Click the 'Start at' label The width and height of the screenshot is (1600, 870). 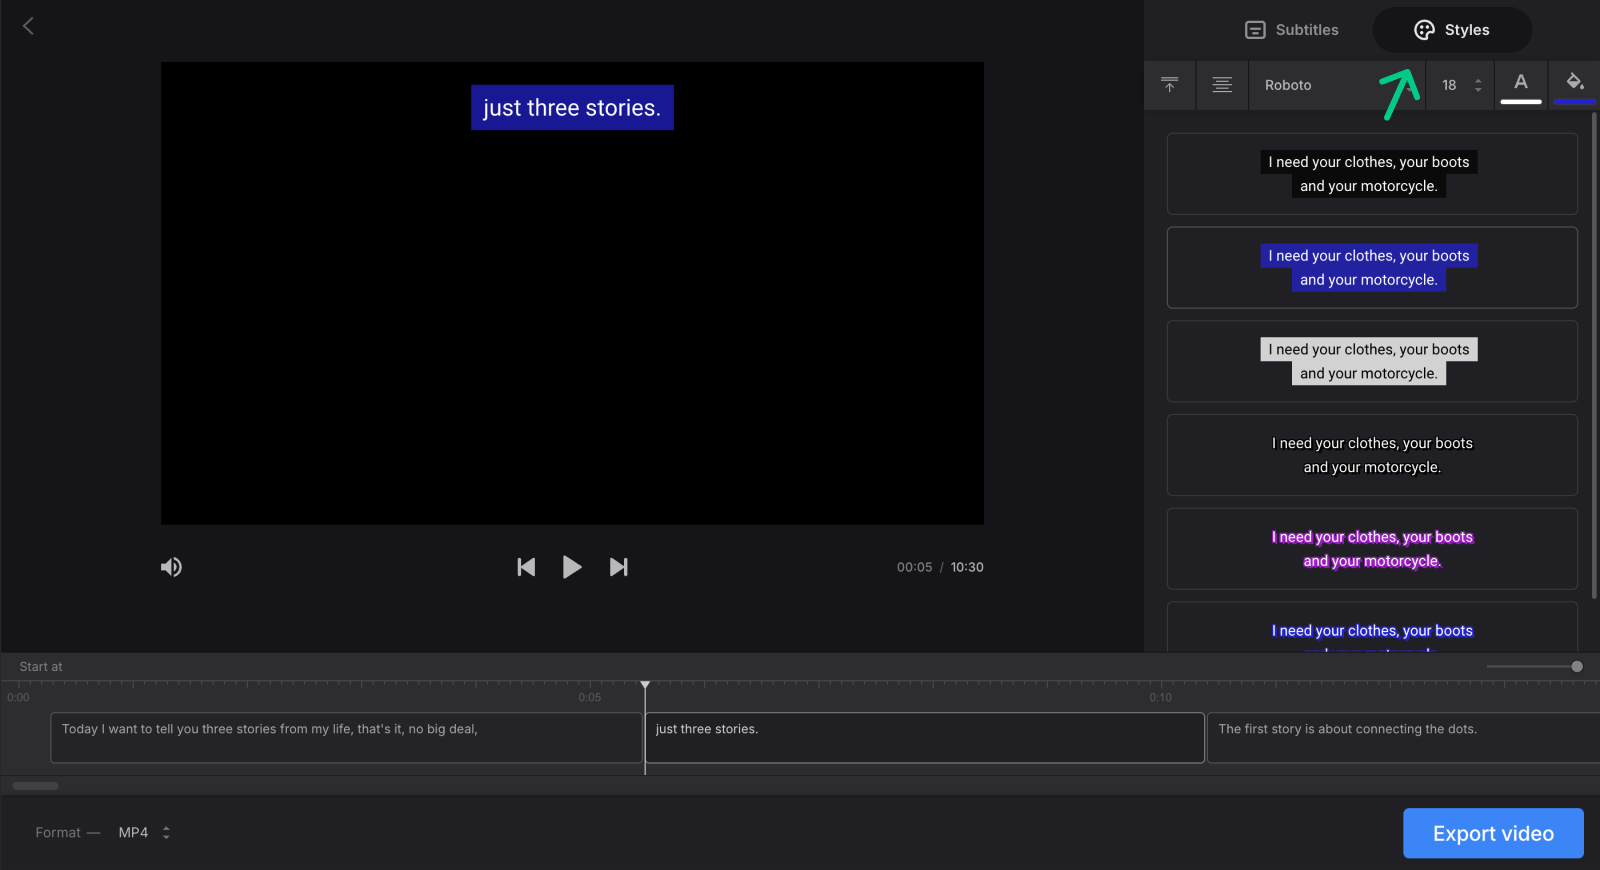pos(41,667)
